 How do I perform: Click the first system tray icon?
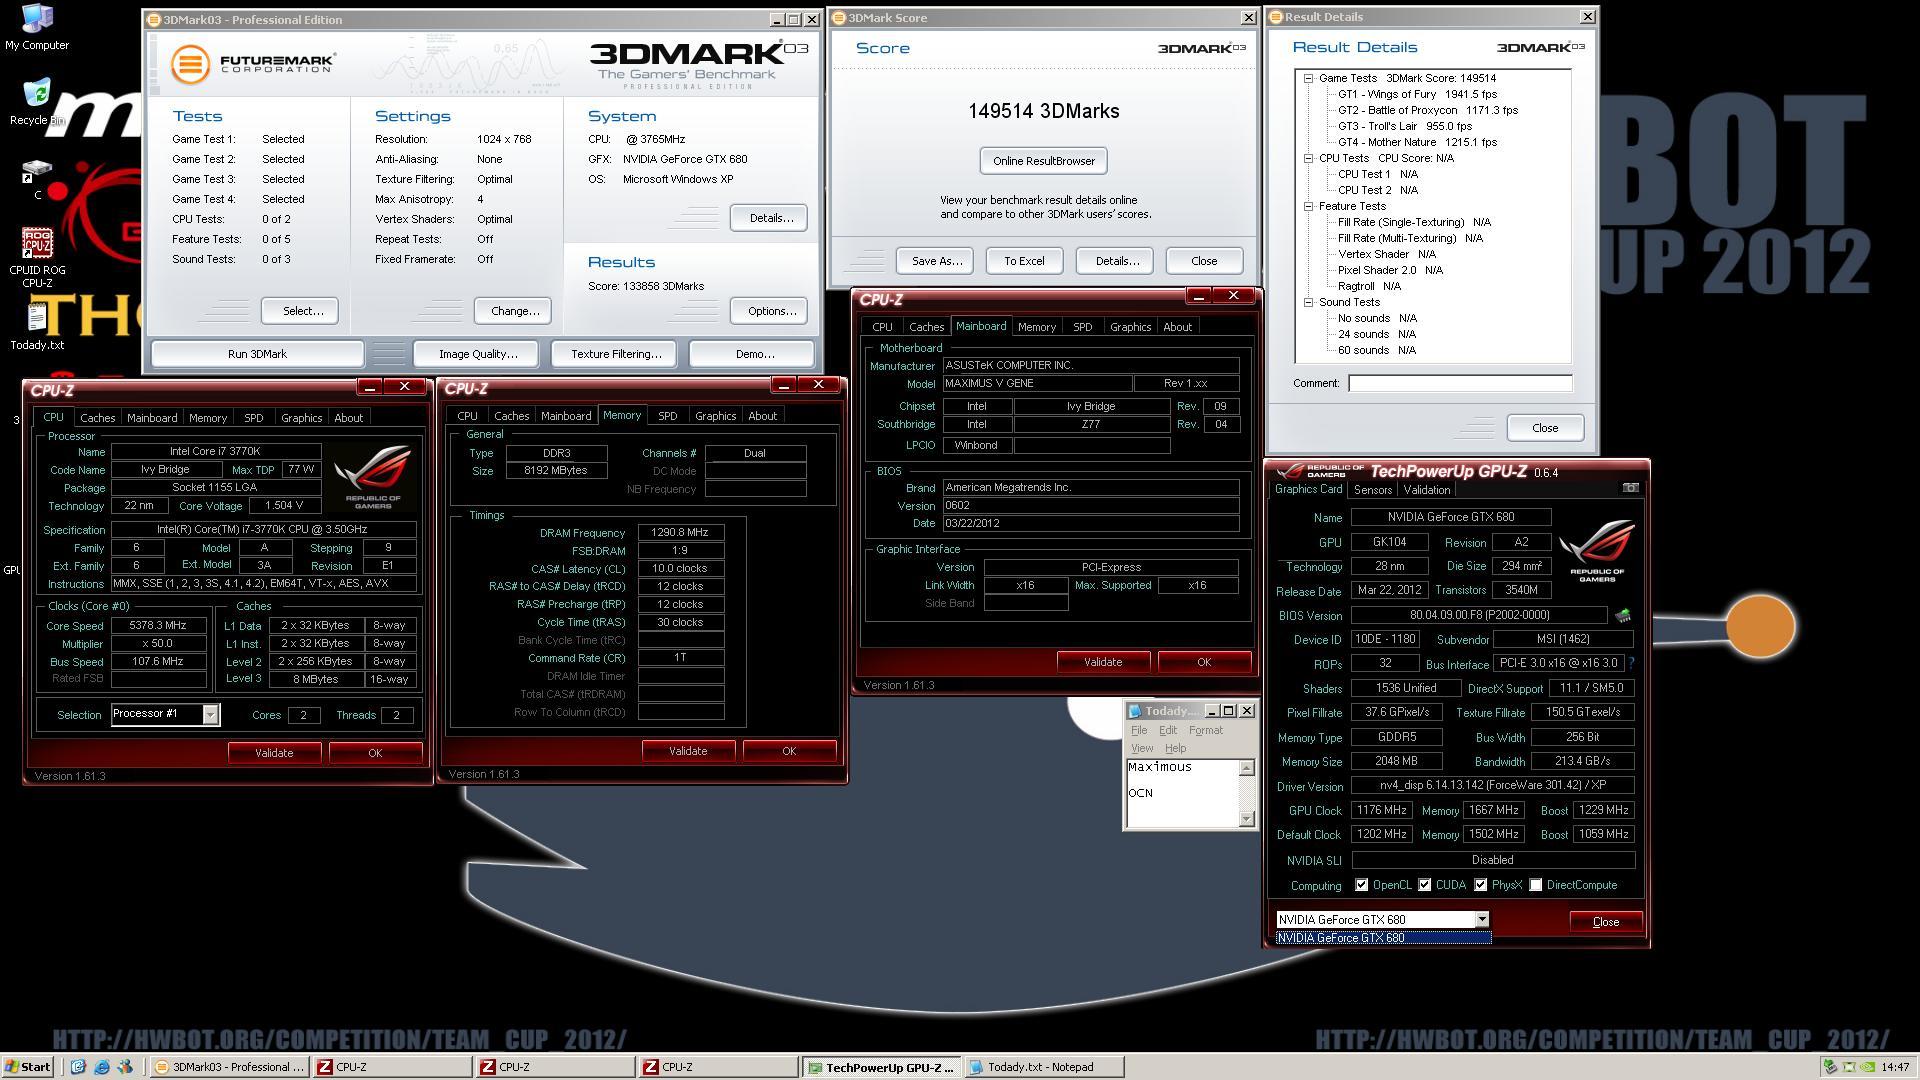(1829, 1067)
